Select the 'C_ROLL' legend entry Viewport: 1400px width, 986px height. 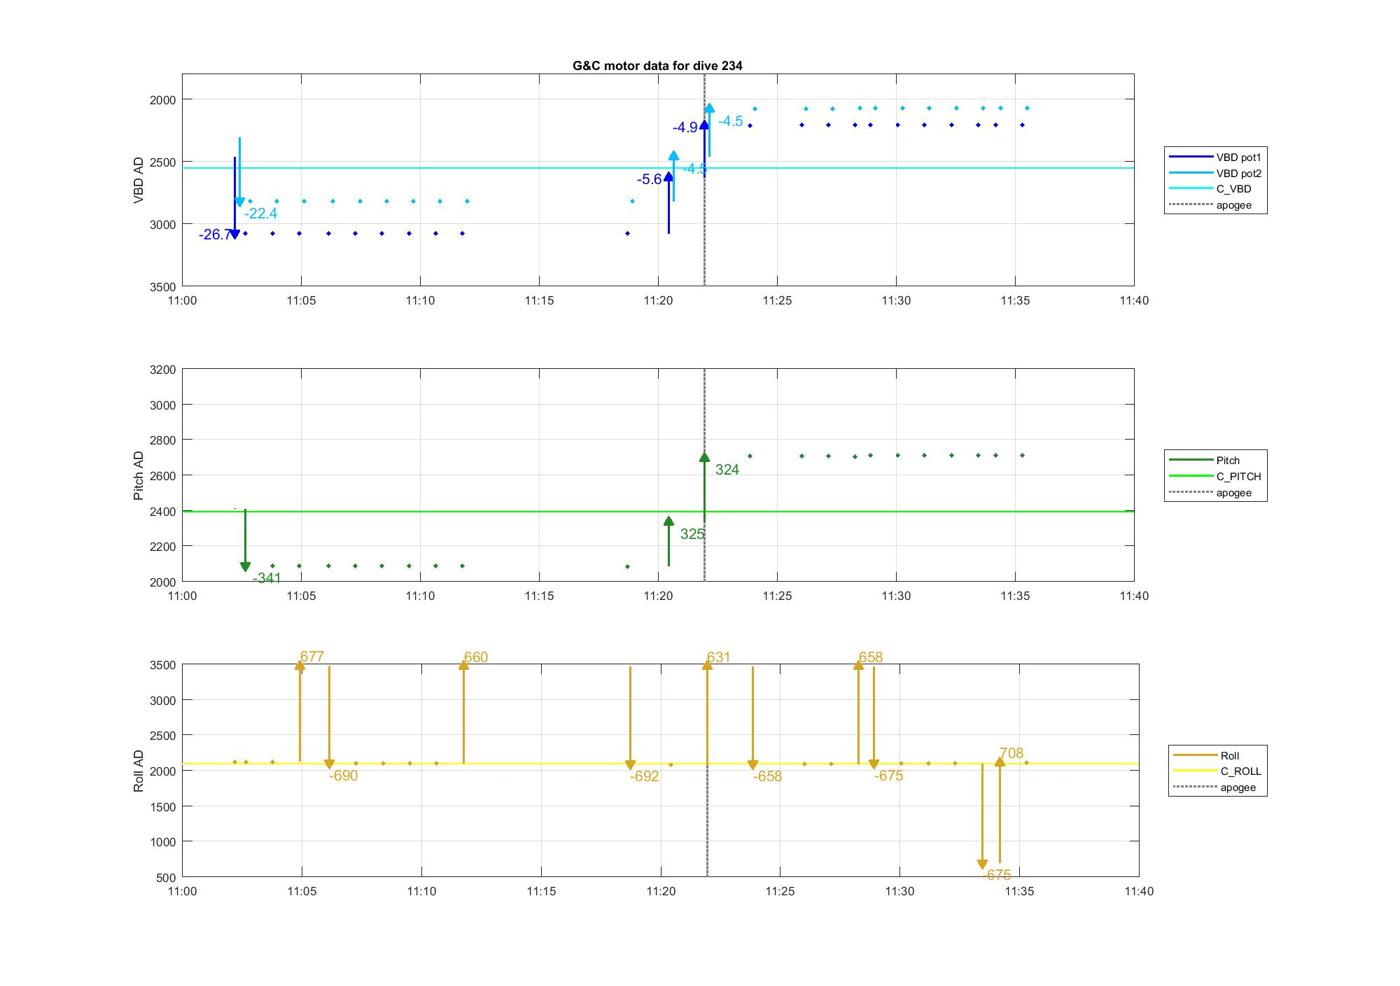[x=1218, y=771]
